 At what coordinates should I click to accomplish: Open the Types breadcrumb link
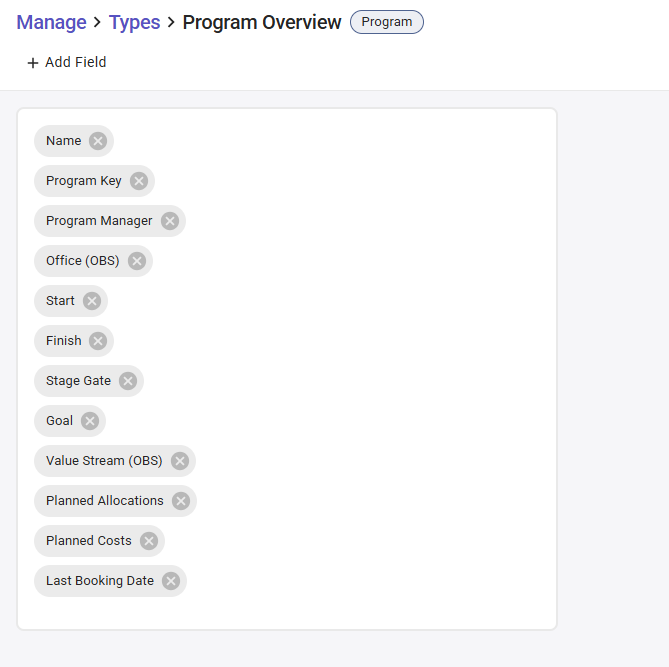coord(134,22)
